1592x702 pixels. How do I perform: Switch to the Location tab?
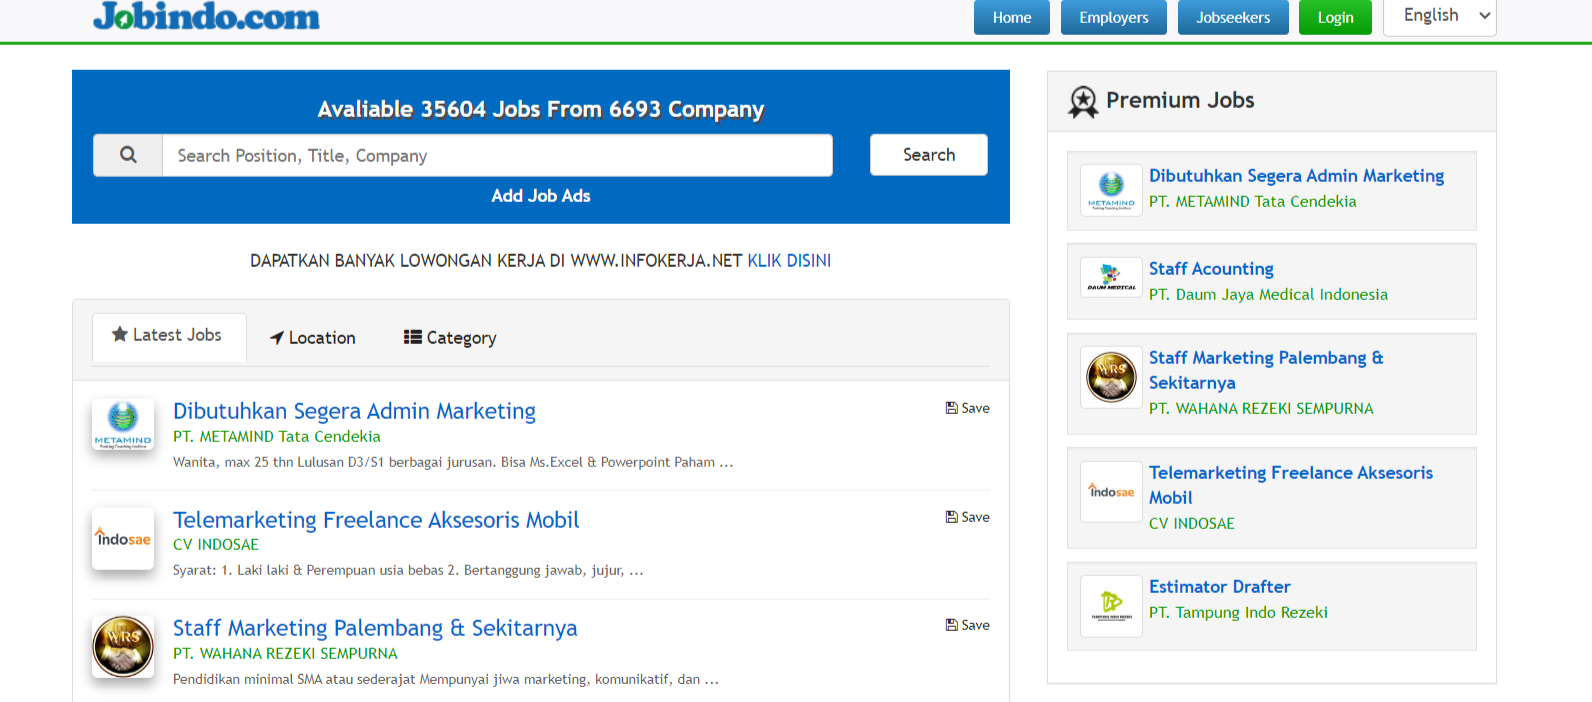pos(313,338)
